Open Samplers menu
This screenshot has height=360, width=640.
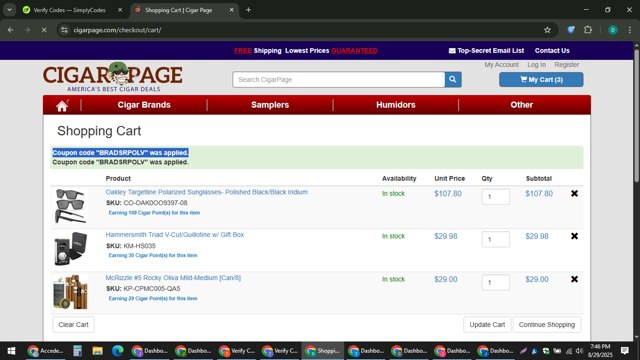(x=270, y=105)
